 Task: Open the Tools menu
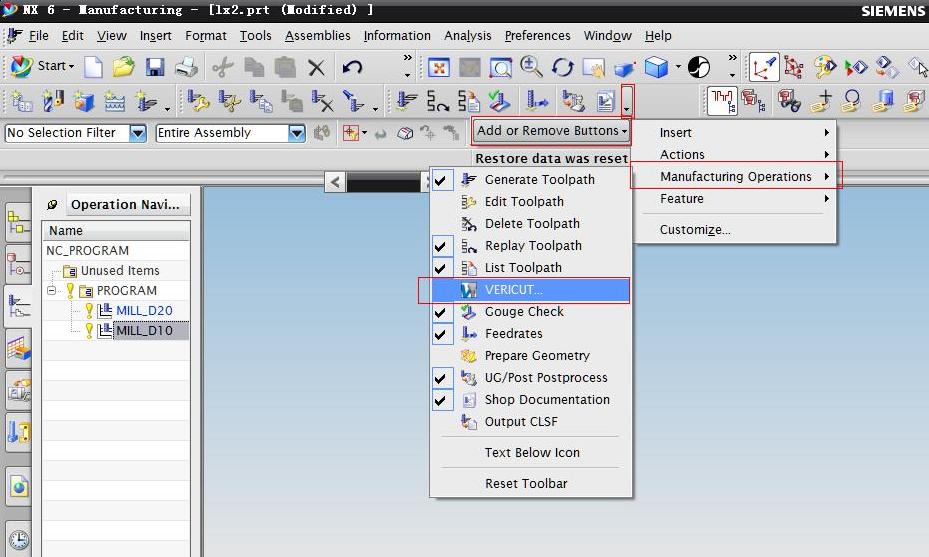coord(255,36)
